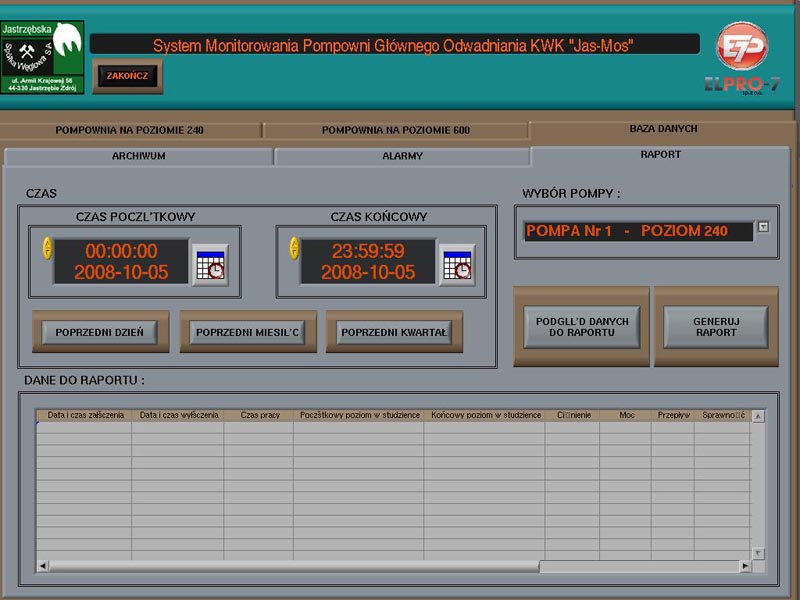Click the ZAKOŃCZ exit button
This screenshot has width=800, height=600.
(x=128, y=76)
